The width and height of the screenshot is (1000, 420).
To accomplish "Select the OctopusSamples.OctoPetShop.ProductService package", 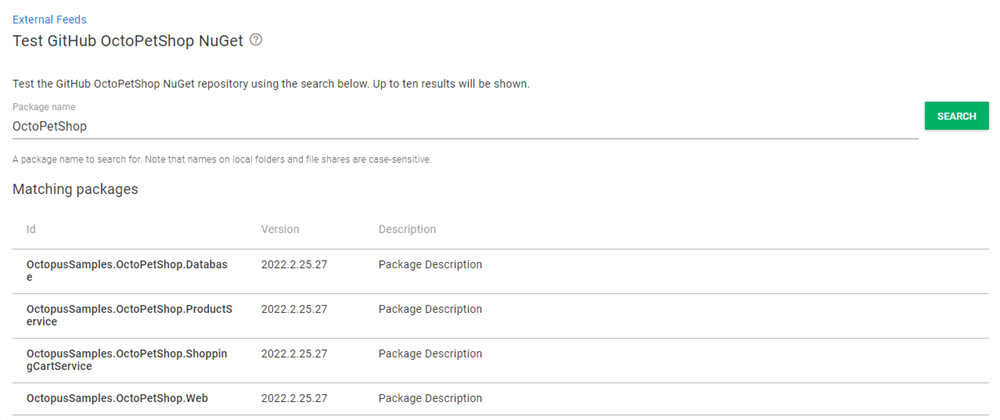I will tap(129, 315).
